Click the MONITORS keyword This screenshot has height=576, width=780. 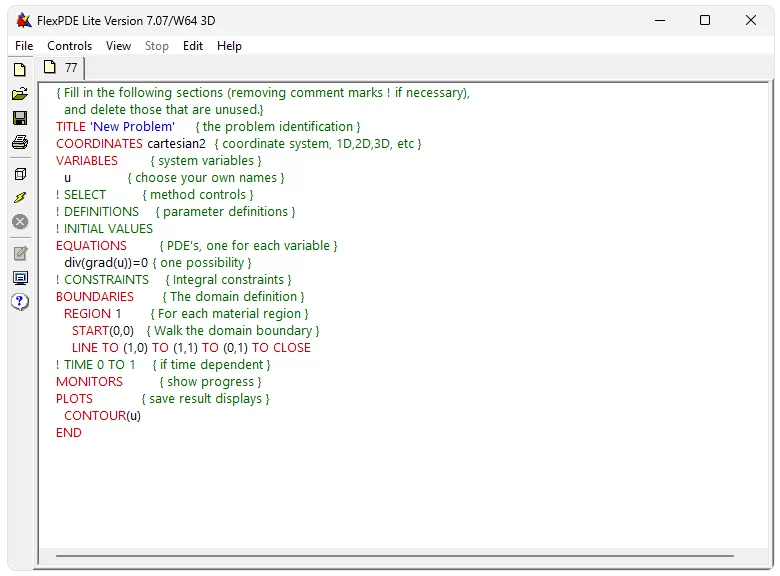[89, 382]
